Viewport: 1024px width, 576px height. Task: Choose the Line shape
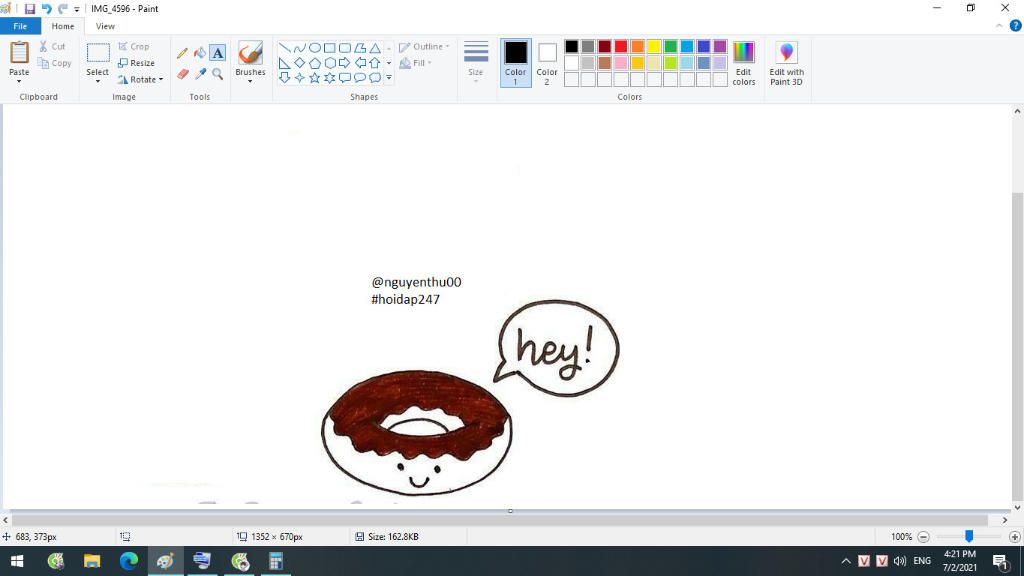284,48
